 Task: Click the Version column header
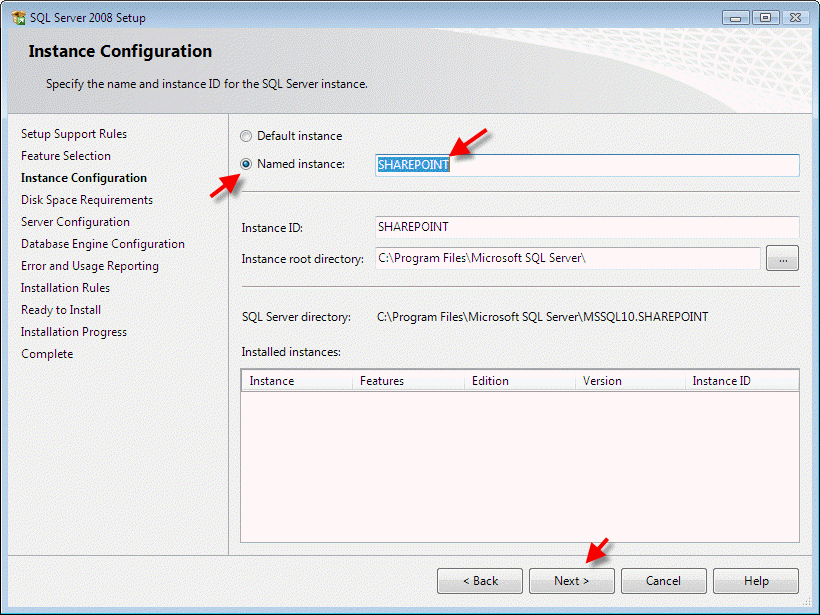click(x=630, y=381)
